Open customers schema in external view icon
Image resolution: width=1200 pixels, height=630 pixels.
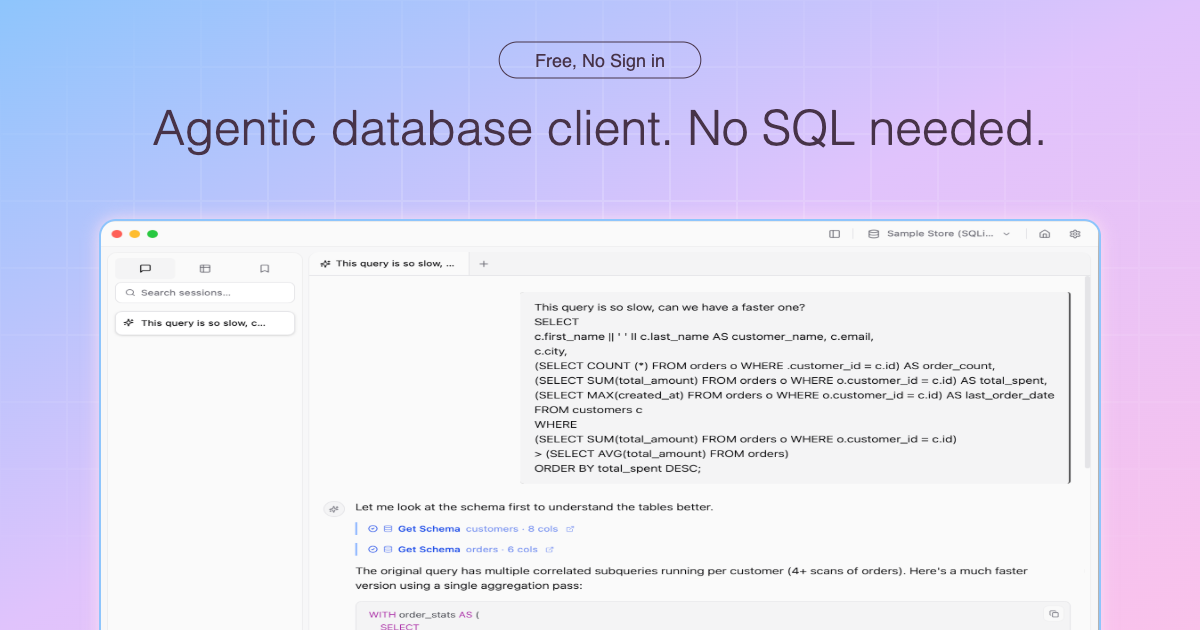tap(570, 529)
